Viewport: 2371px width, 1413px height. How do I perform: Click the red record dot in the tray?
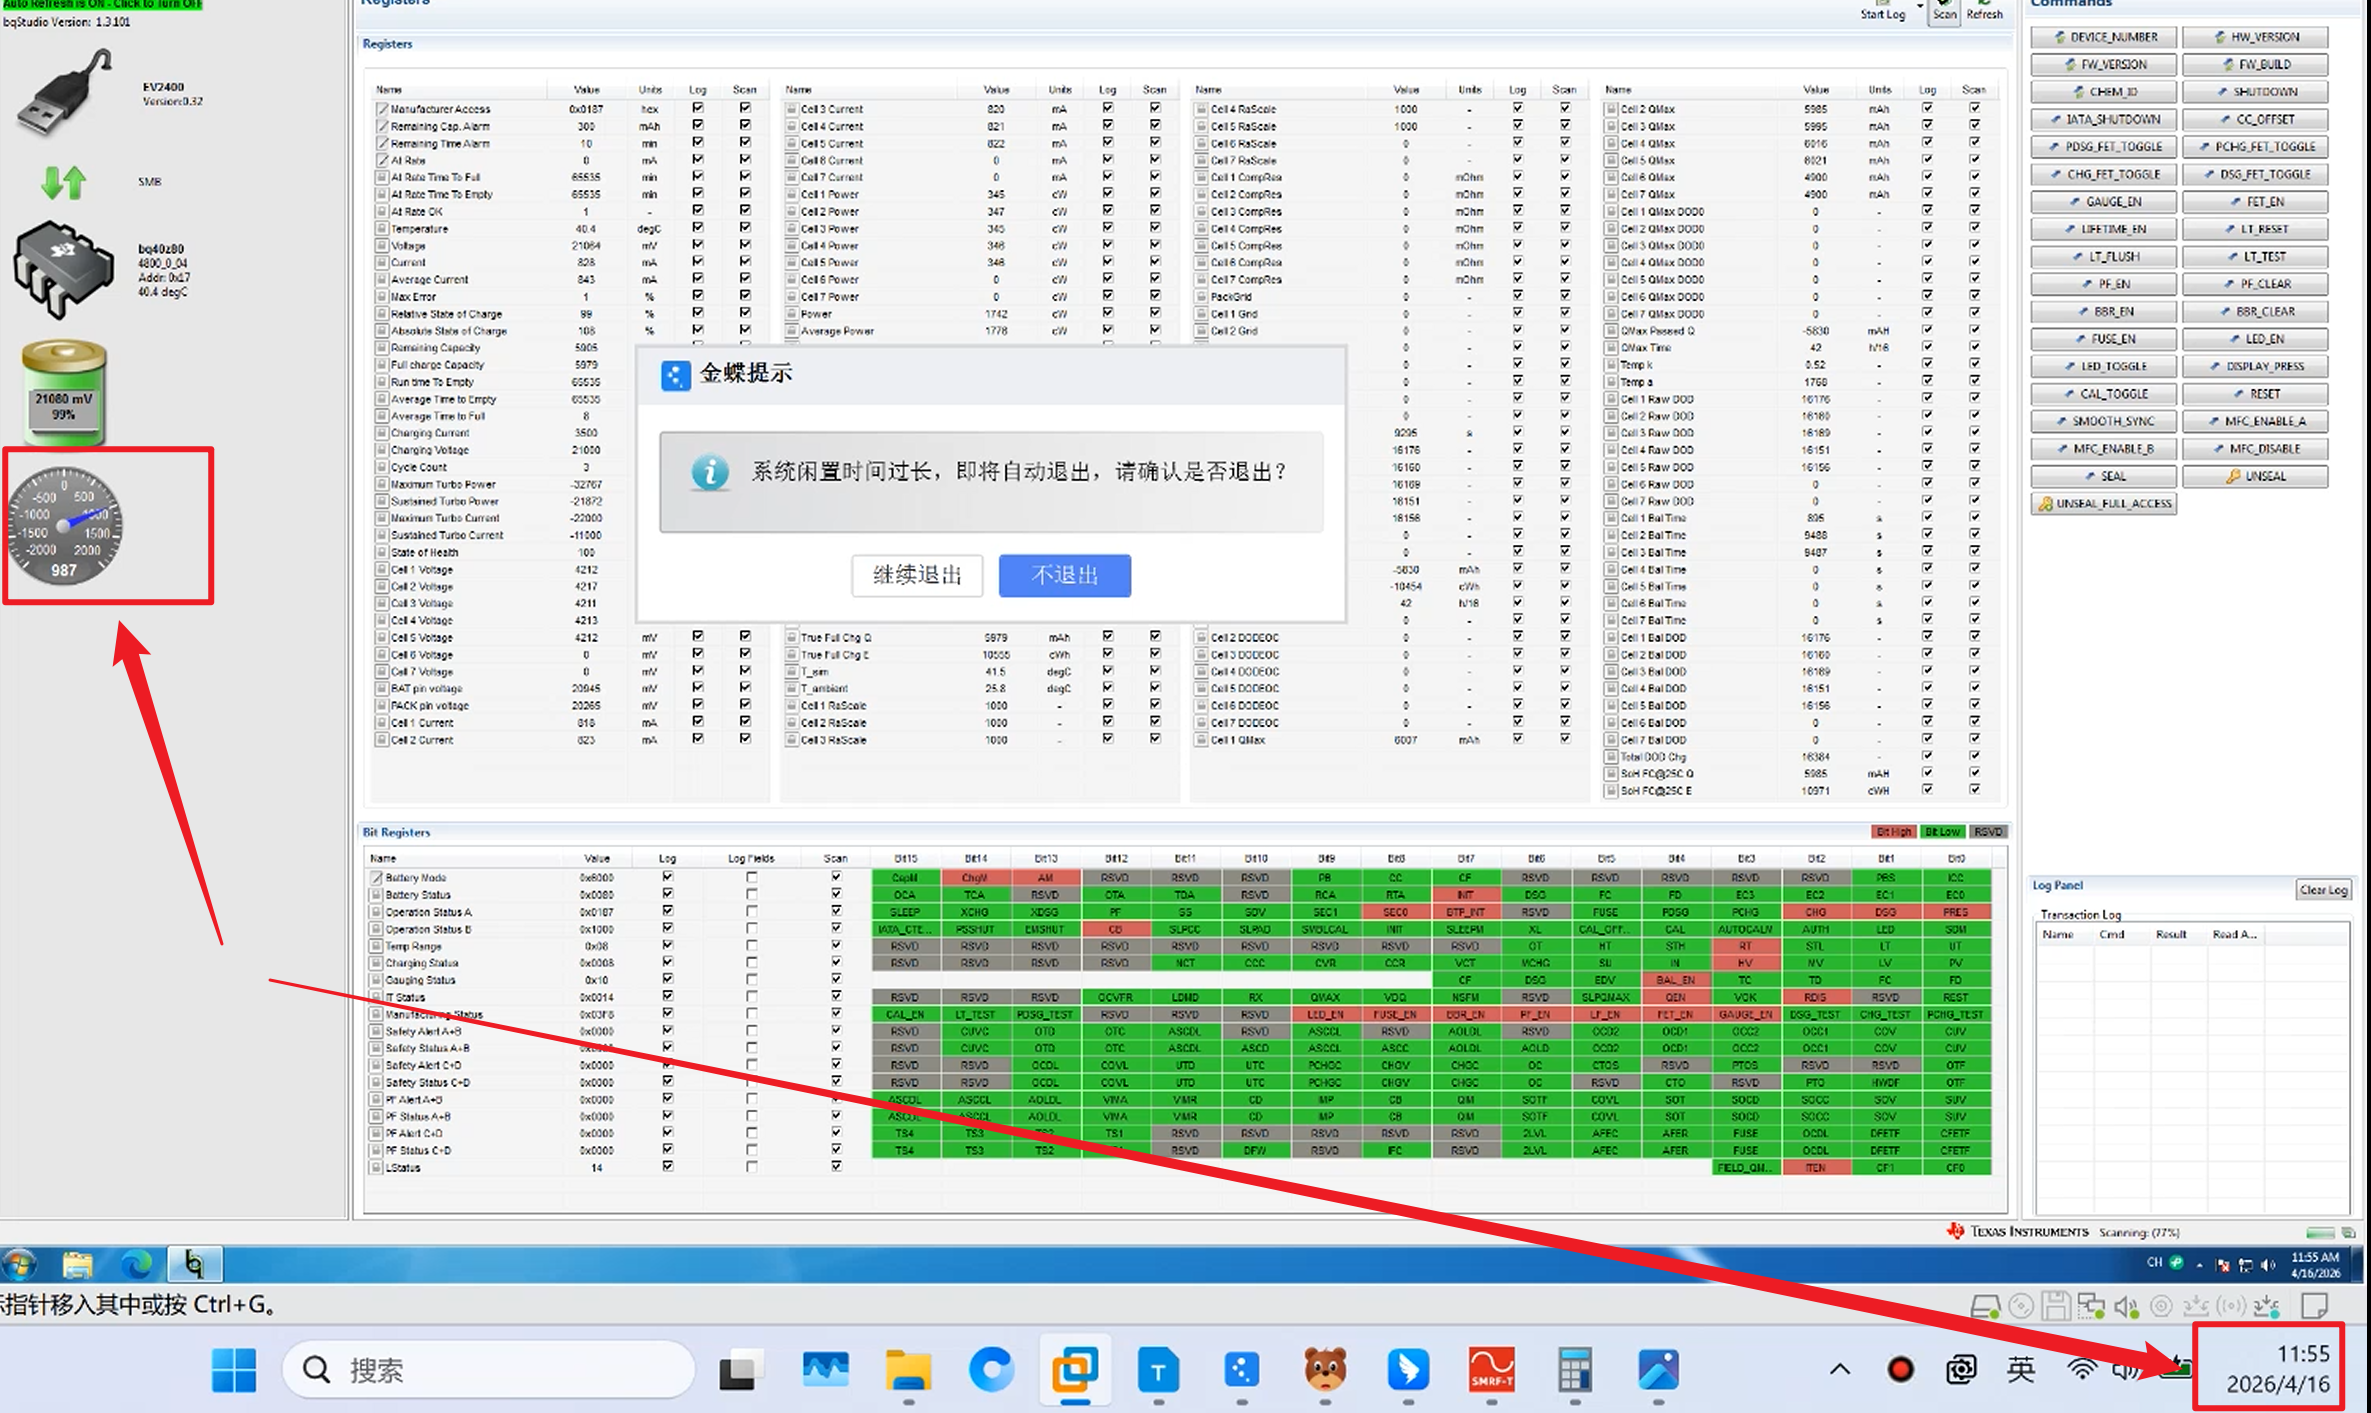point(1900,1370)
